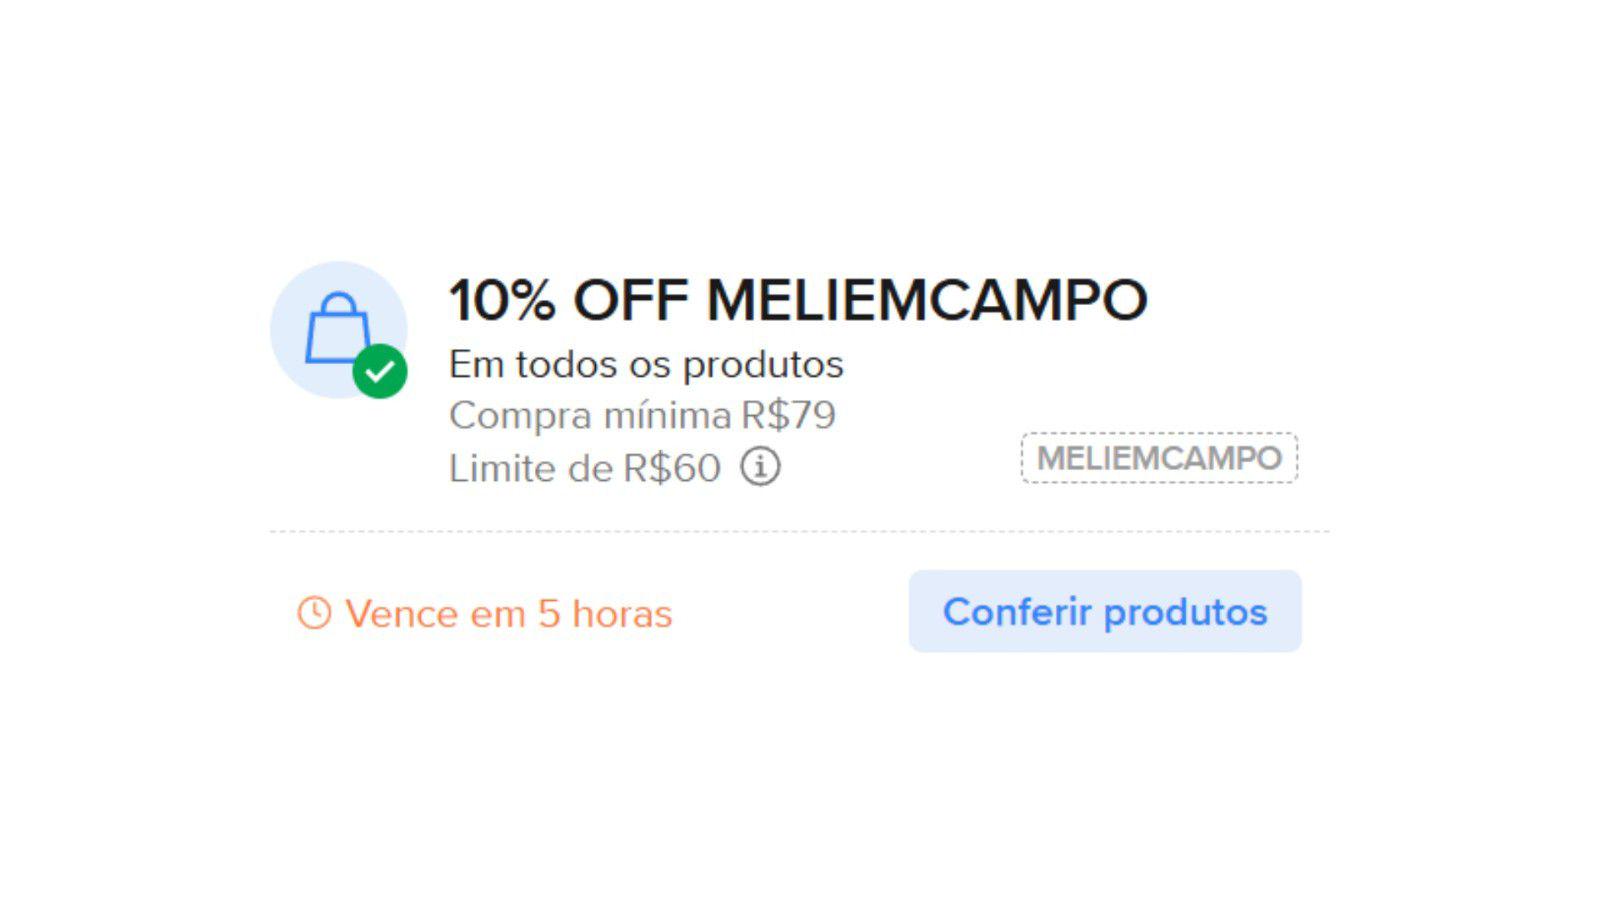Copy the dashed MELIEMCAMPO coupon code box
This screenshot has width=1600, height=900.
point(1159,458)
